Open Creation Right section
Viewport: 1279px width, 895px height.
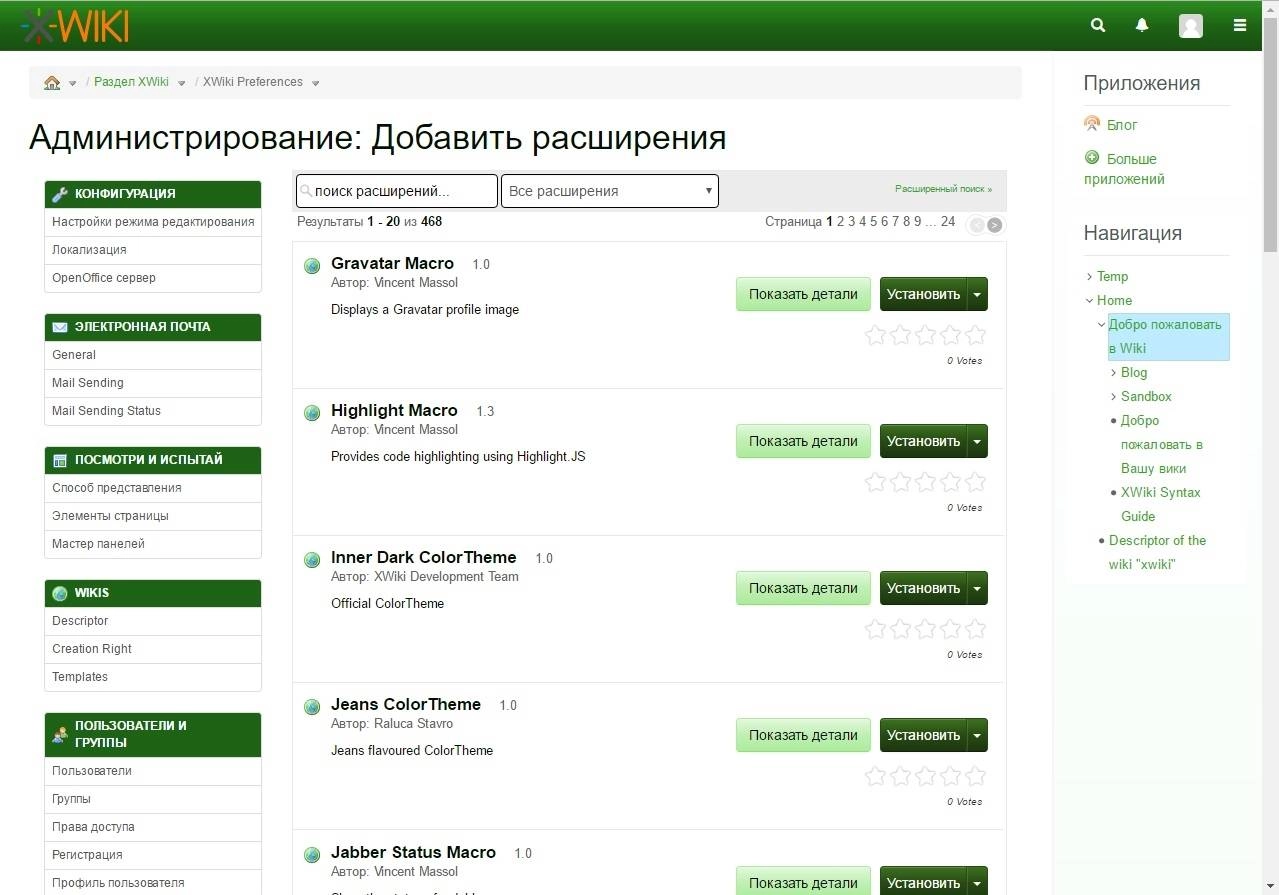click(x=153, y=649)
